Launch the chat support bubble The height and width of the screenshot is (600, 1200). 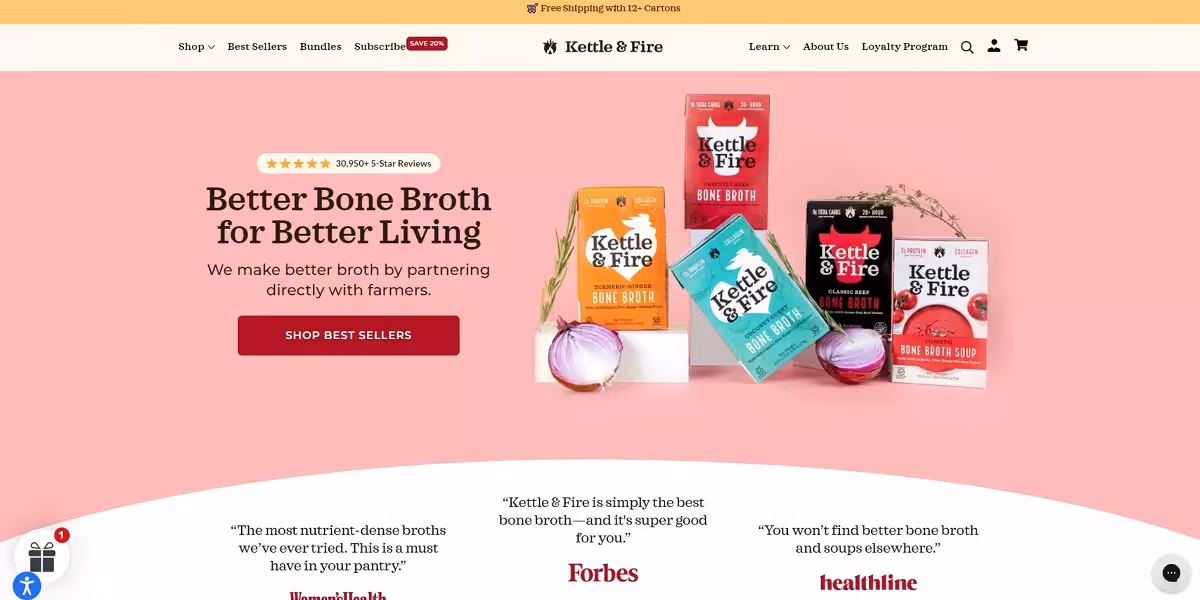pyautogui.click(x=1171, y=573)
